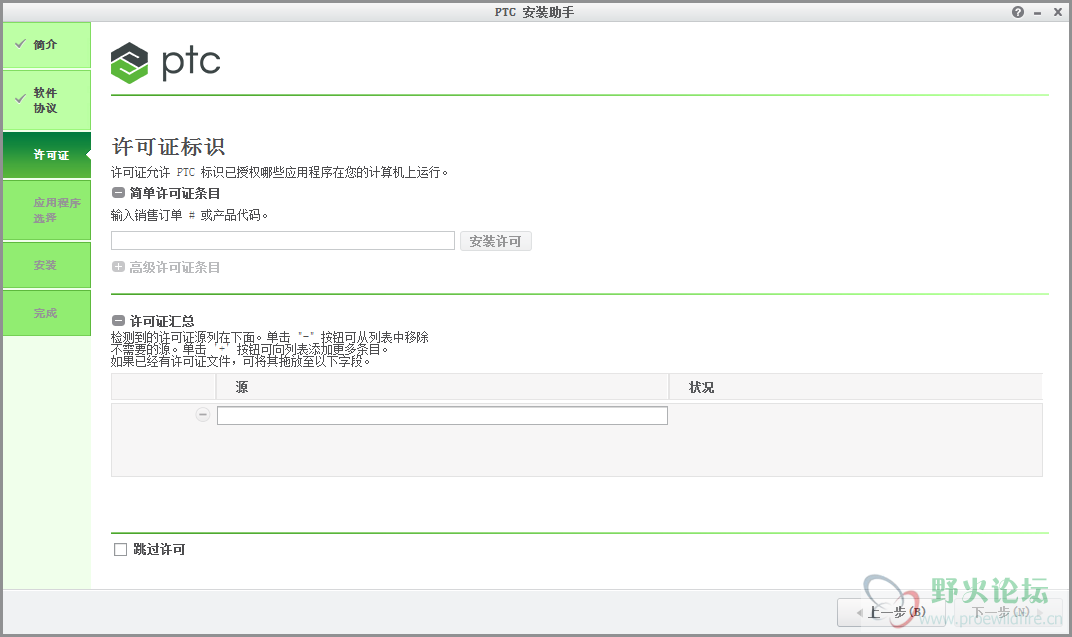Remove the license source row with minus icon
1072x637 pixels.
pyautogui.click(x=202, y=414)
